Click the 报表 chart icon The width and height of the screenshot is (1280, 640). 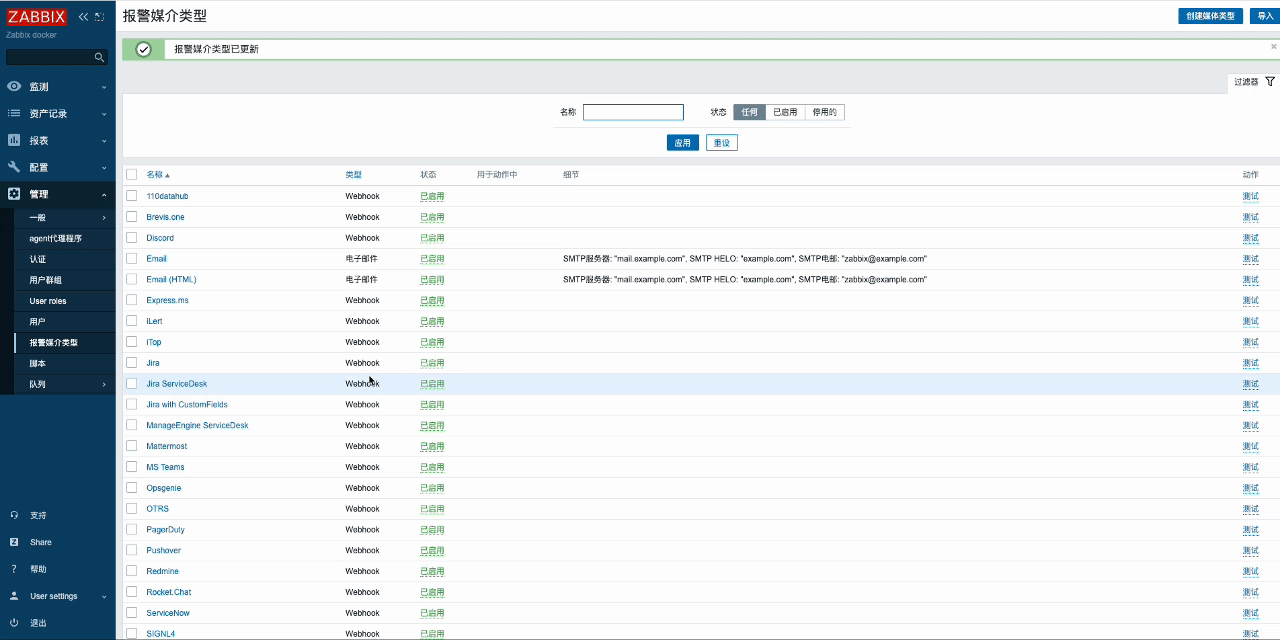coord(14,140)
